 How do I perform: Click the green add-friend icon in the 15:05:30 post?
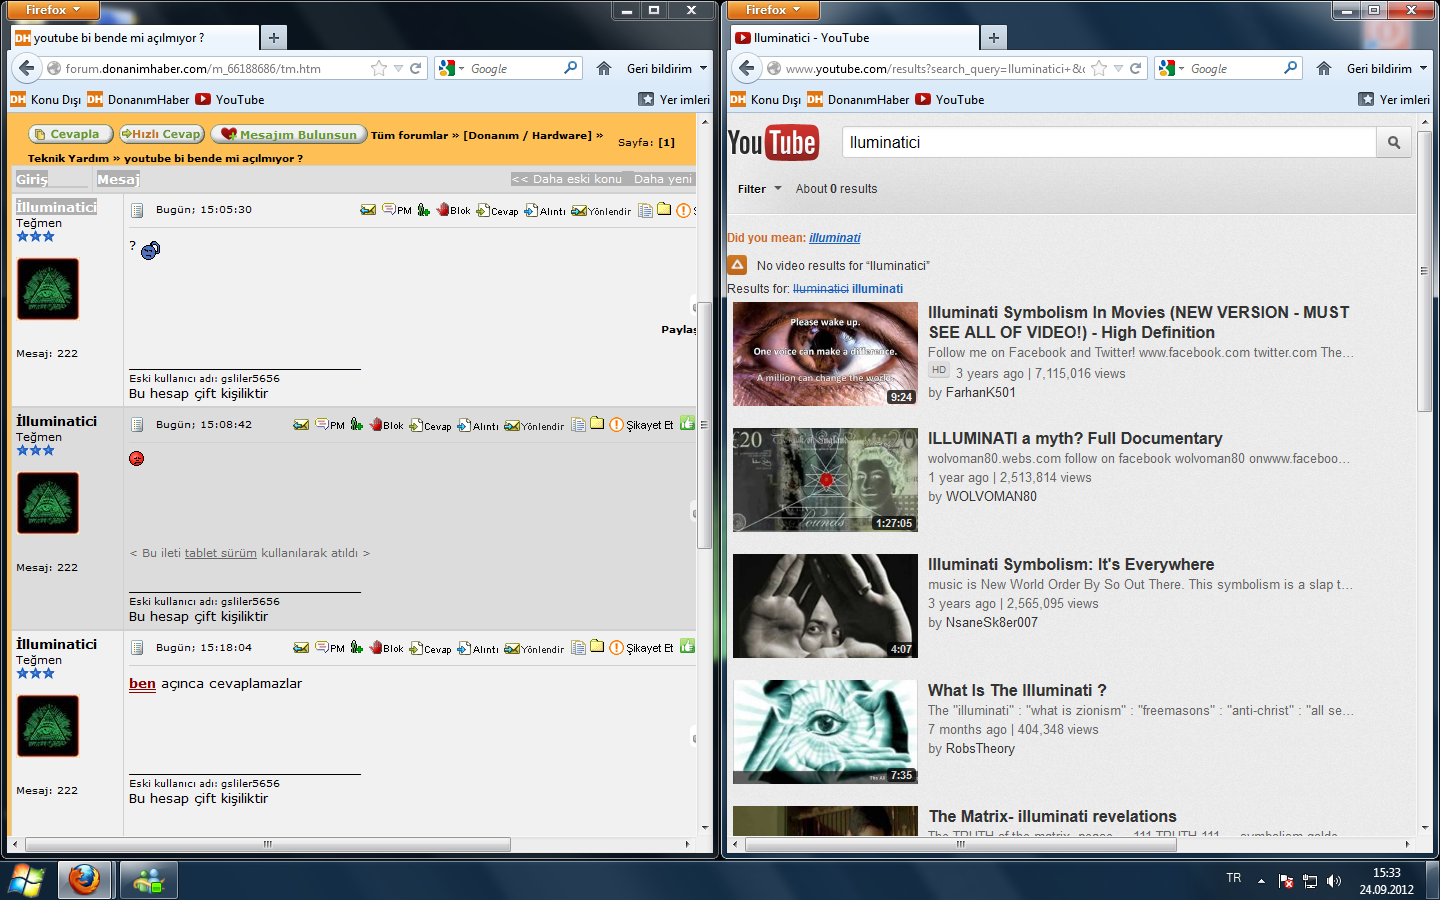(424, 210)
